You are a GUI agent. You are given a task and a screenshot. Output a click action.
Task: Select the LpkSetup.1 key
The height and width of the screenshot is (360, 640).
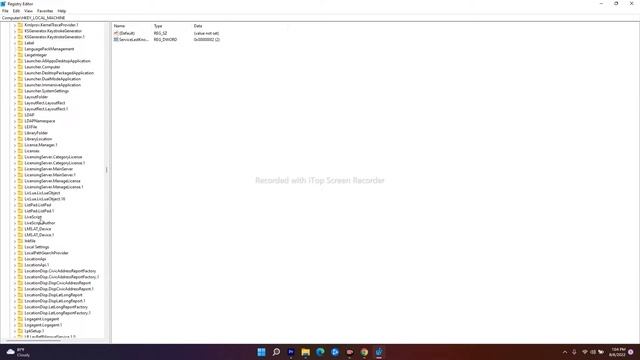[34, 331]
